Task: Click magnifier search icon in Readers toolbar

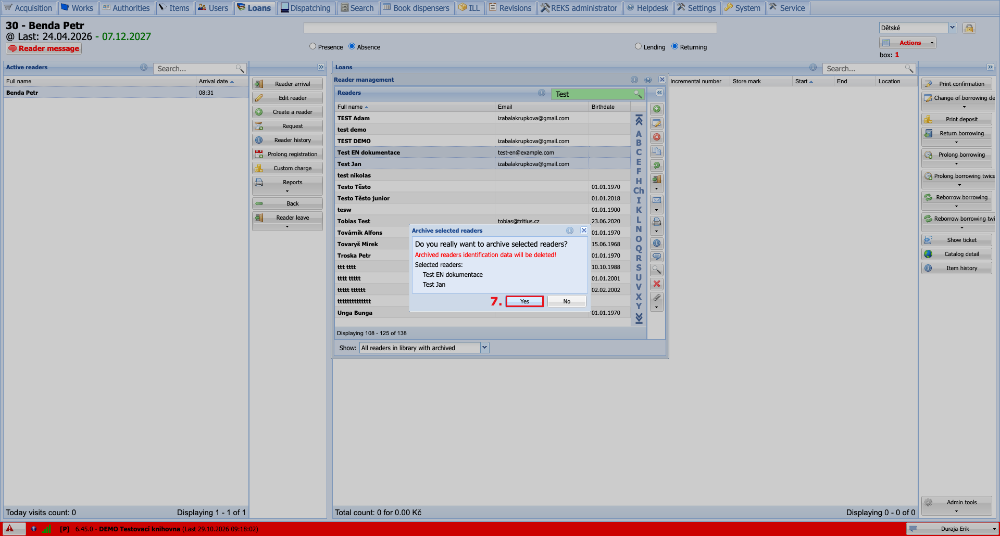Action: pos(656,270)
